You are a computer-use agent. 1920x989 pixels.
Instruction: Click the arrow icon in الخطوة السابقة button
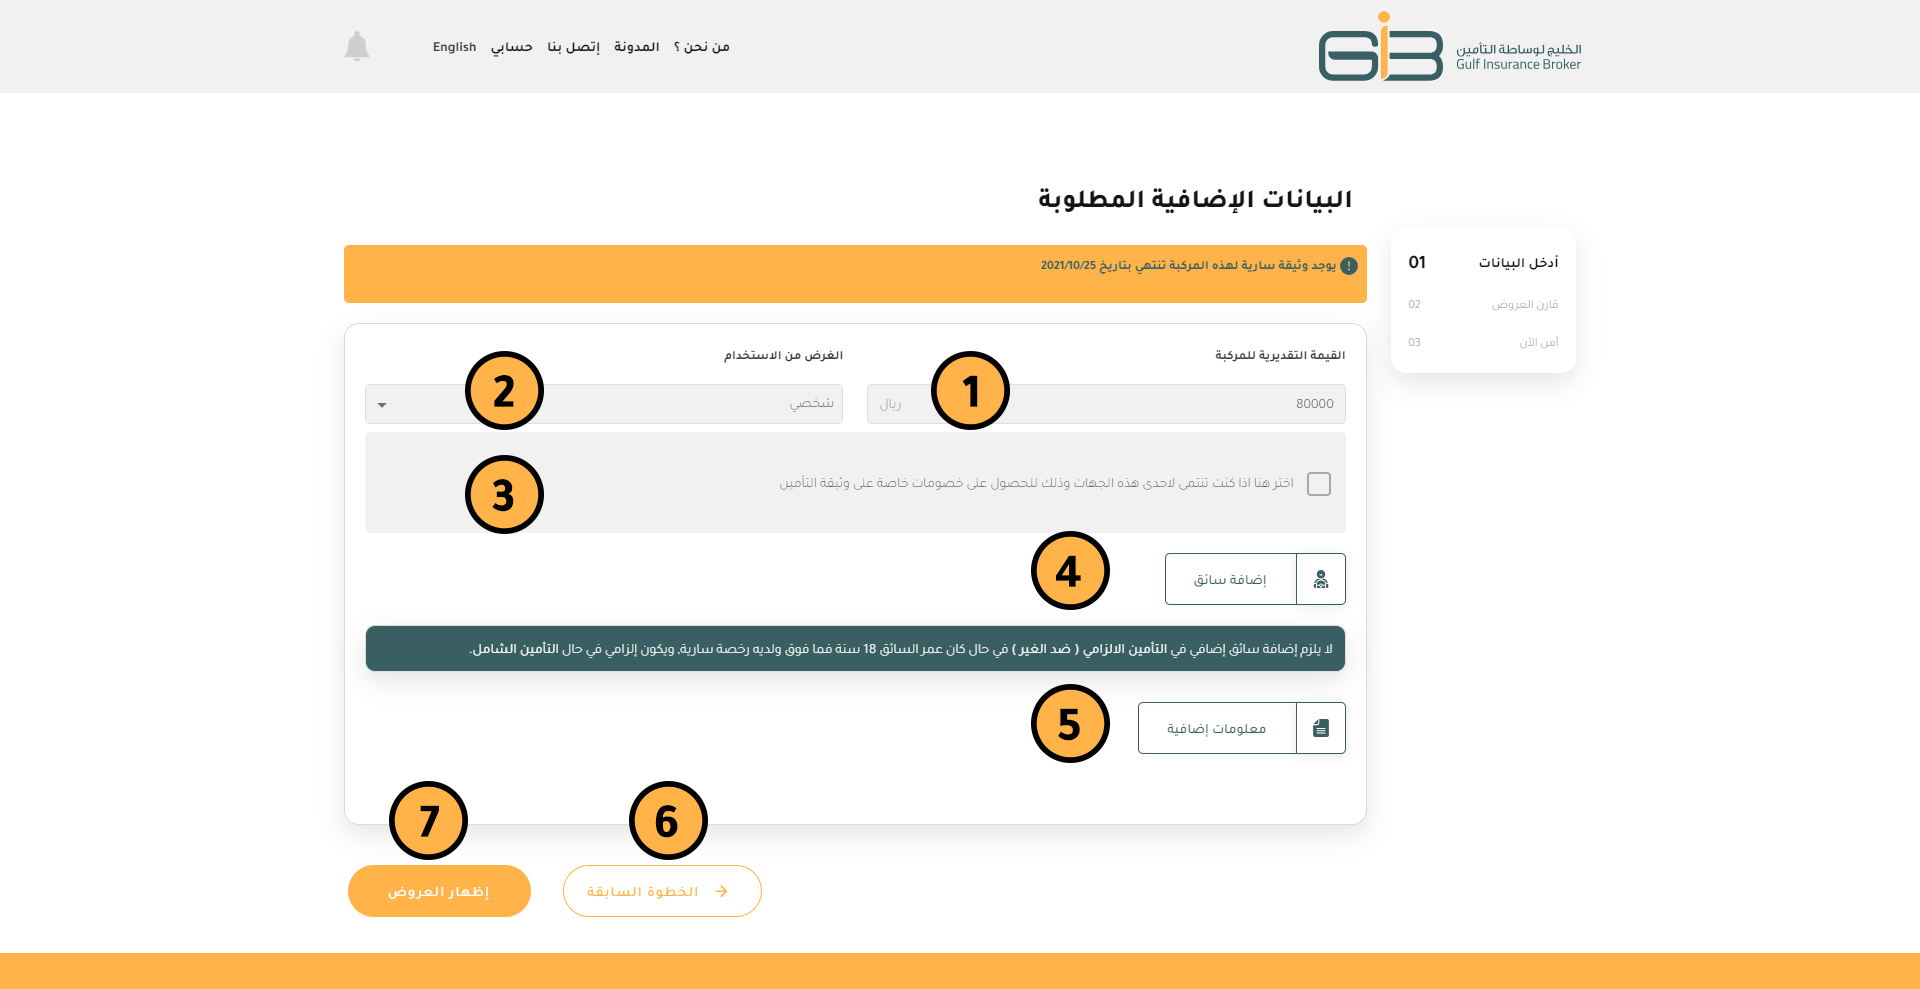tap(721, 891)
